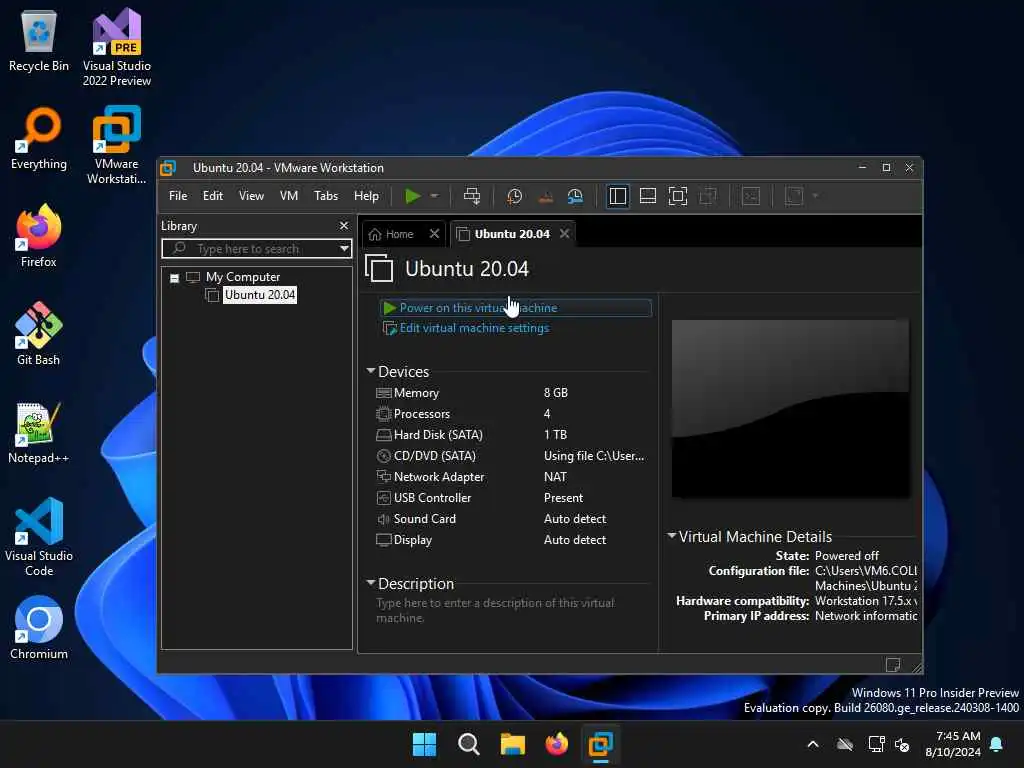
Task: Open Chromium desktop shortcut
Action: [x=39, y=628]
